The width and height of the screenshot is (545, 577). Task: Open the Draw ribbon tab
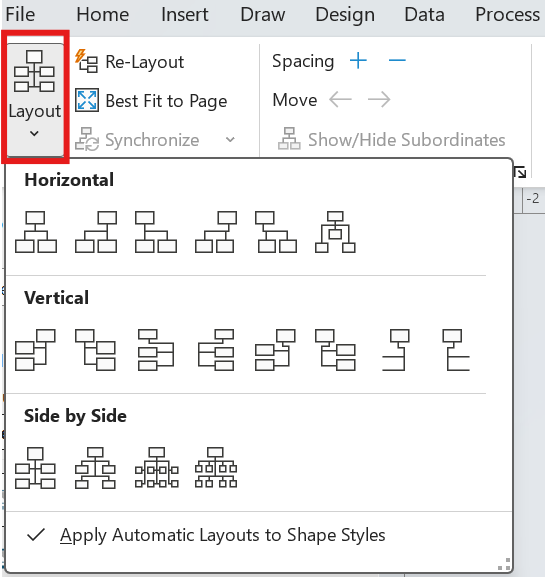[x=262, y=15]
